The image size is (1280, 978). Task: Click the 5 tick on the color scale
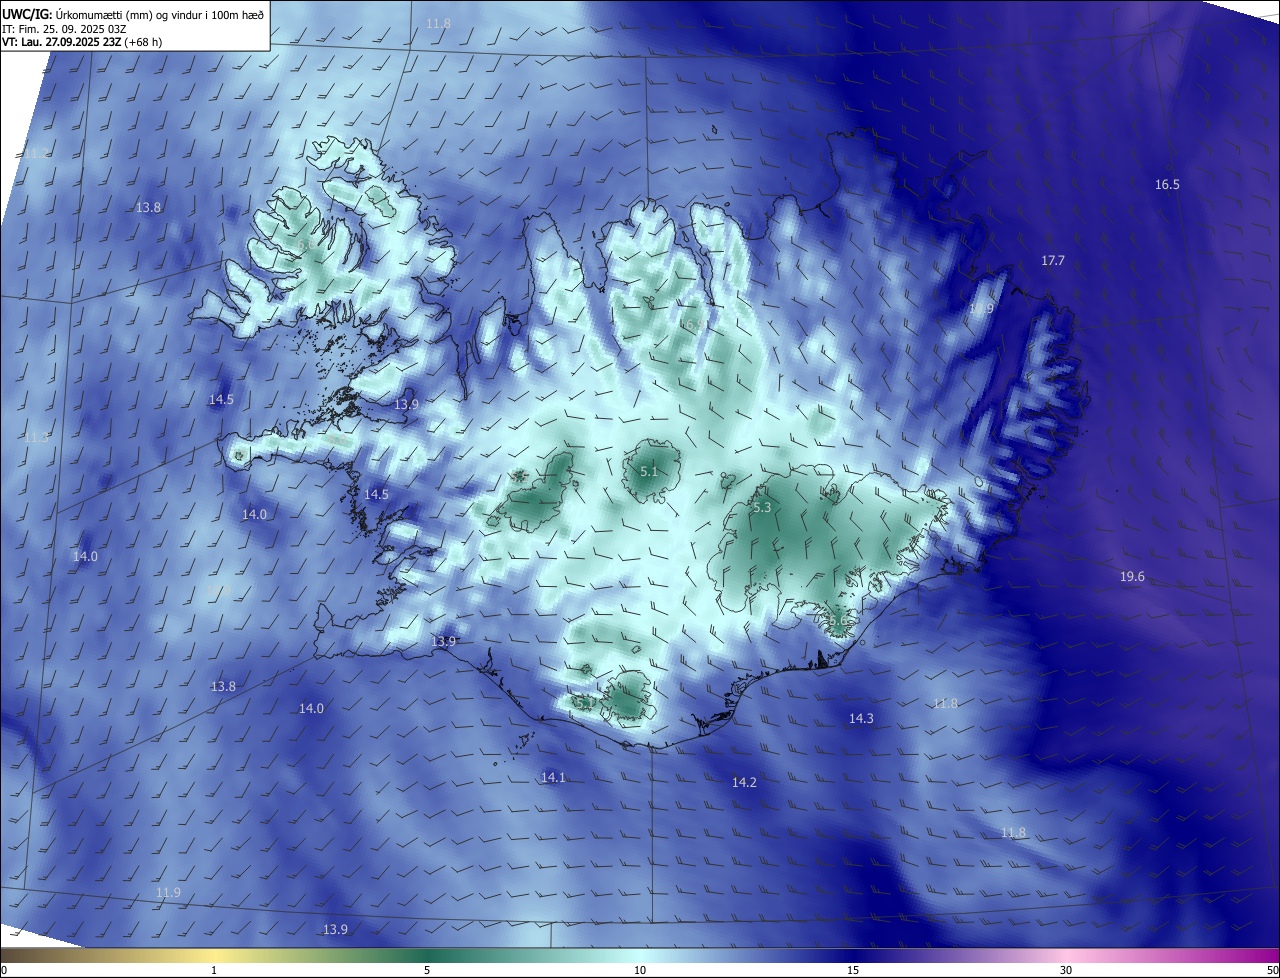(427, 970)
